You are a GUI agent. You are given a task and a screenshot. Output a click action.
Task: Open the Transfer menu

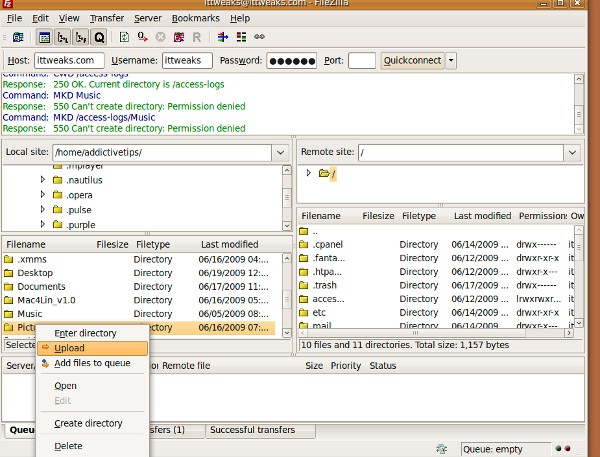tap(107, 18)
